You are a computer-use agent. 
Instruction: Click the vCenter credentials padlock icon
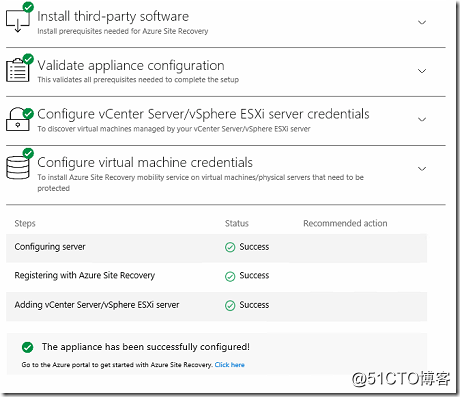tap(18, 119)
